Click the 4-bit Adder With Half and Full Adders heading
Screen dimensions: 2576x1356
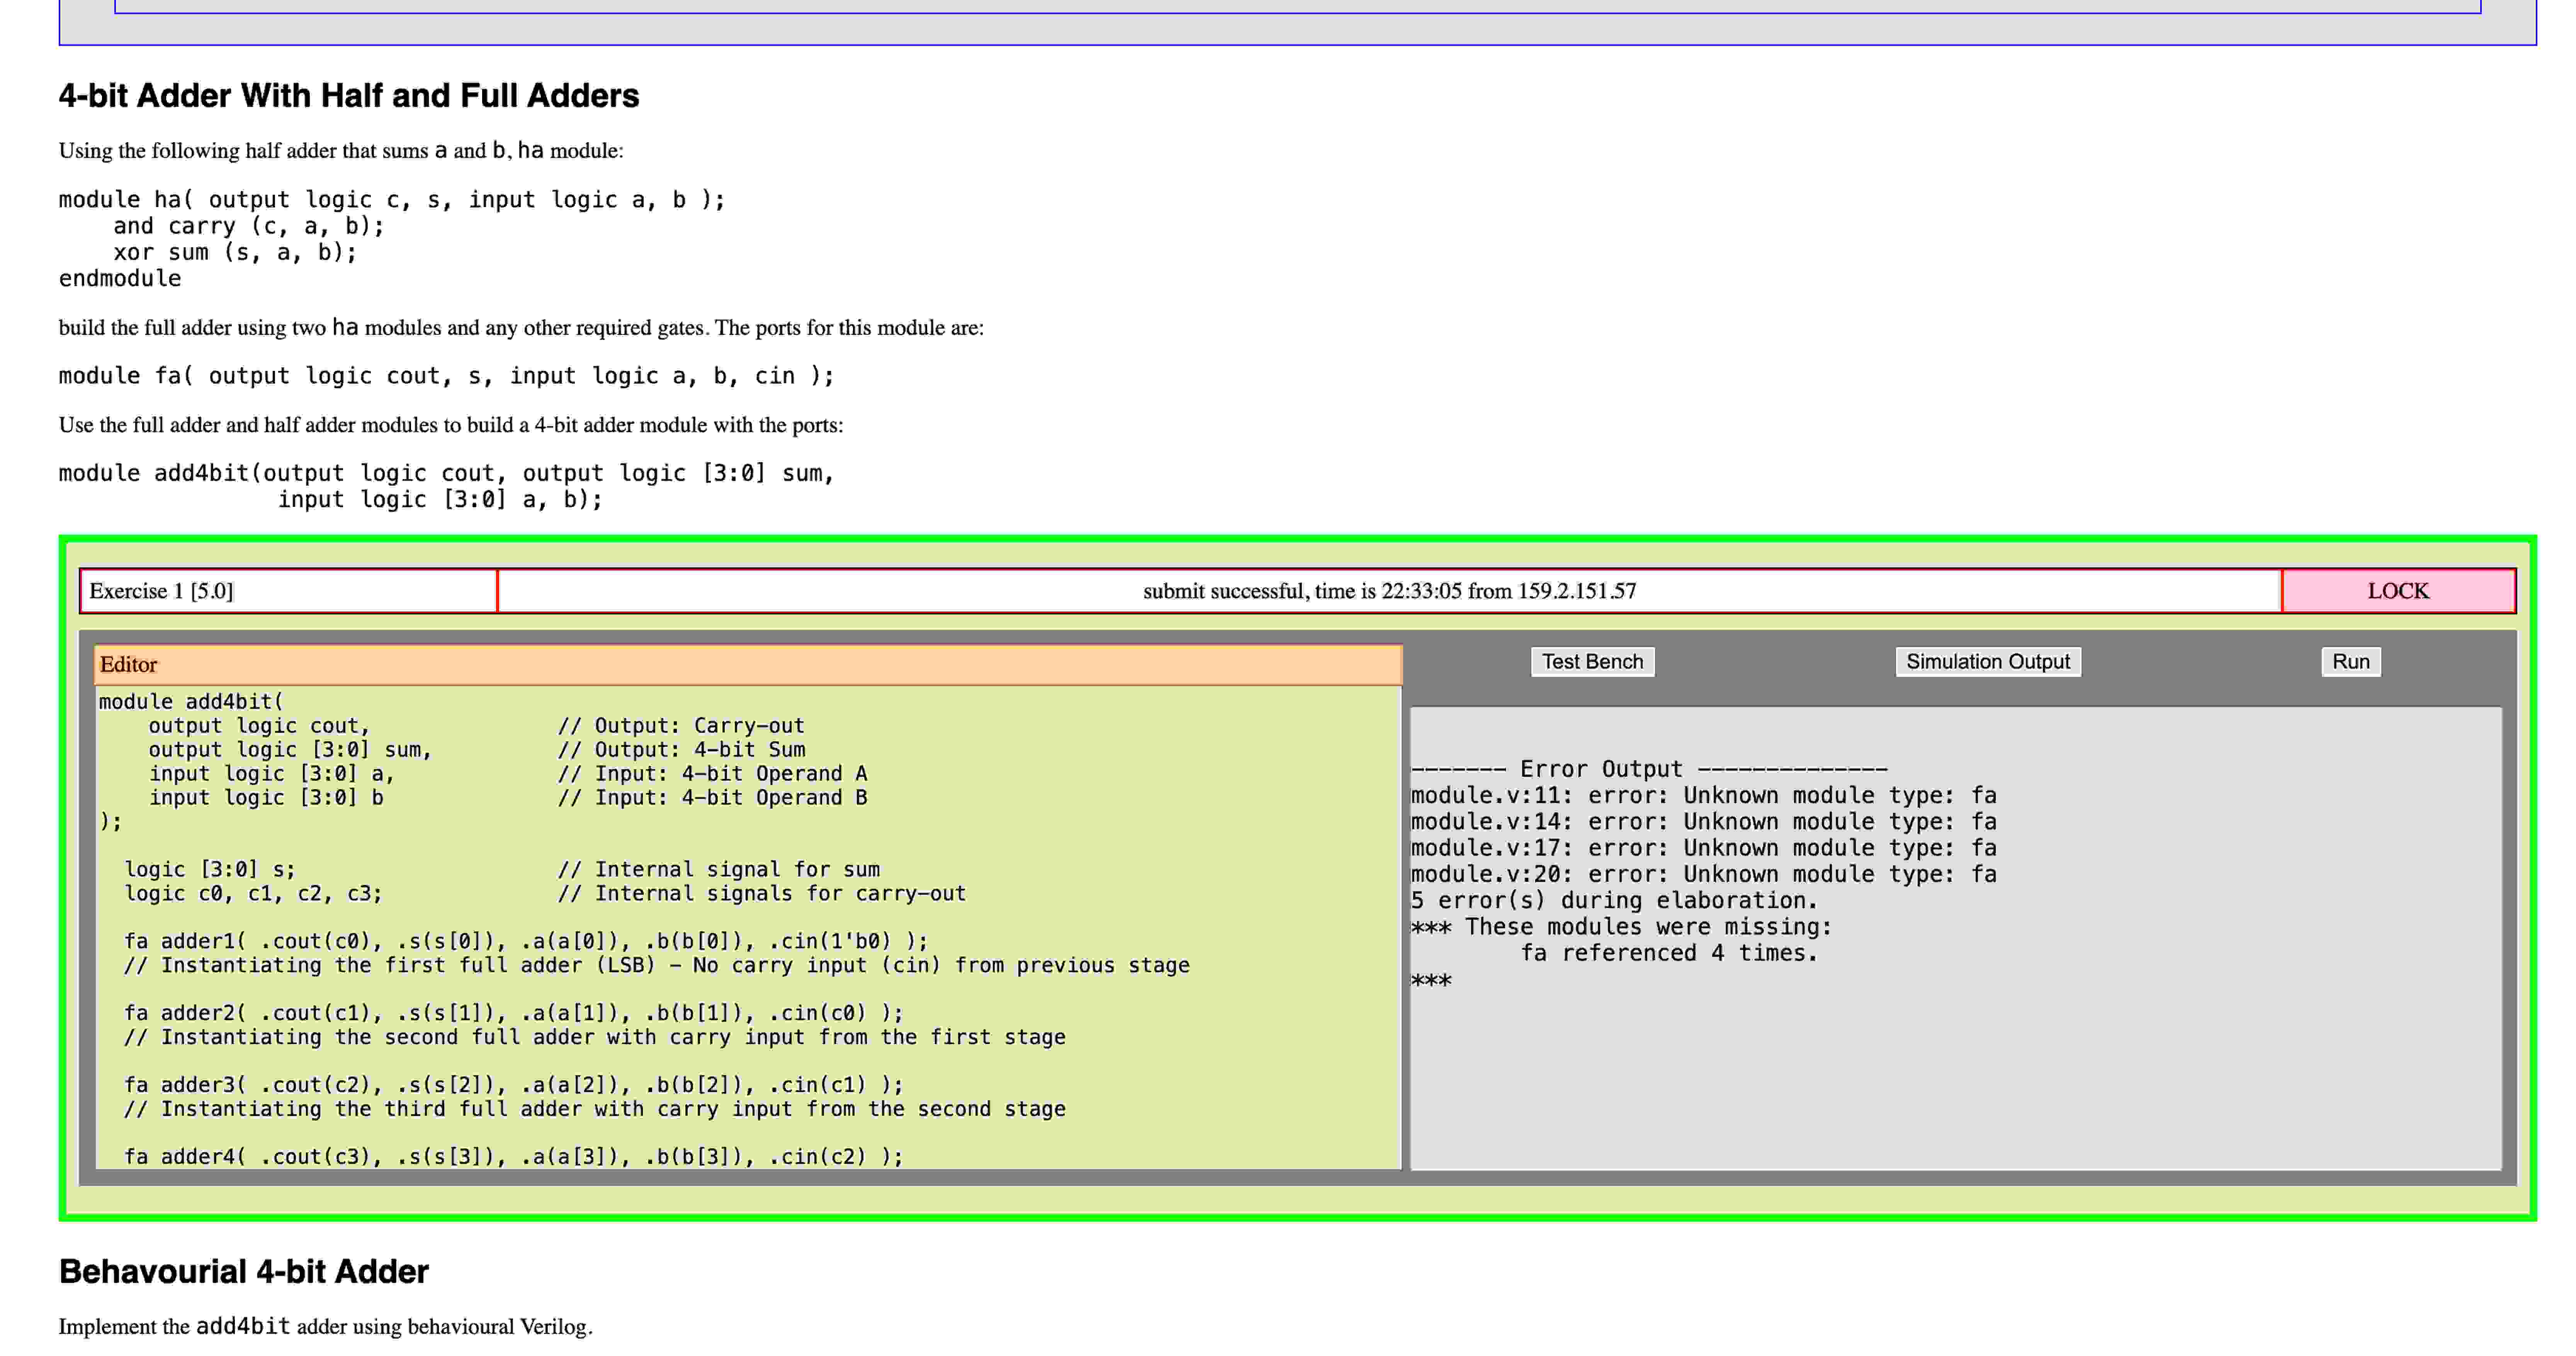pos(349,96)
